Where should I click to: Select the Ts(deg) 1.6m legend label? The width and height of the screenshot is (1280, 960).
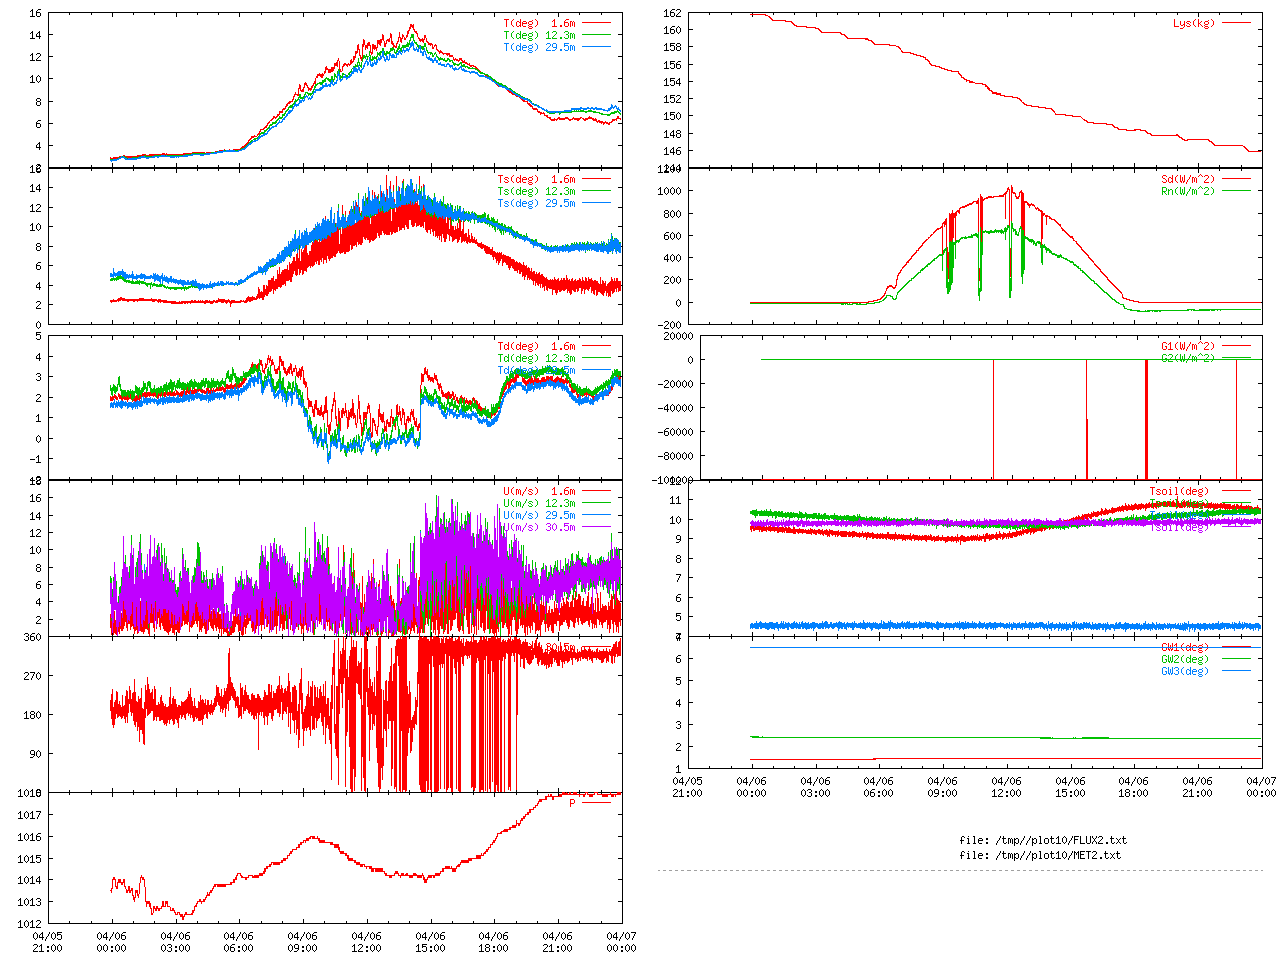[x=536, y=180]
